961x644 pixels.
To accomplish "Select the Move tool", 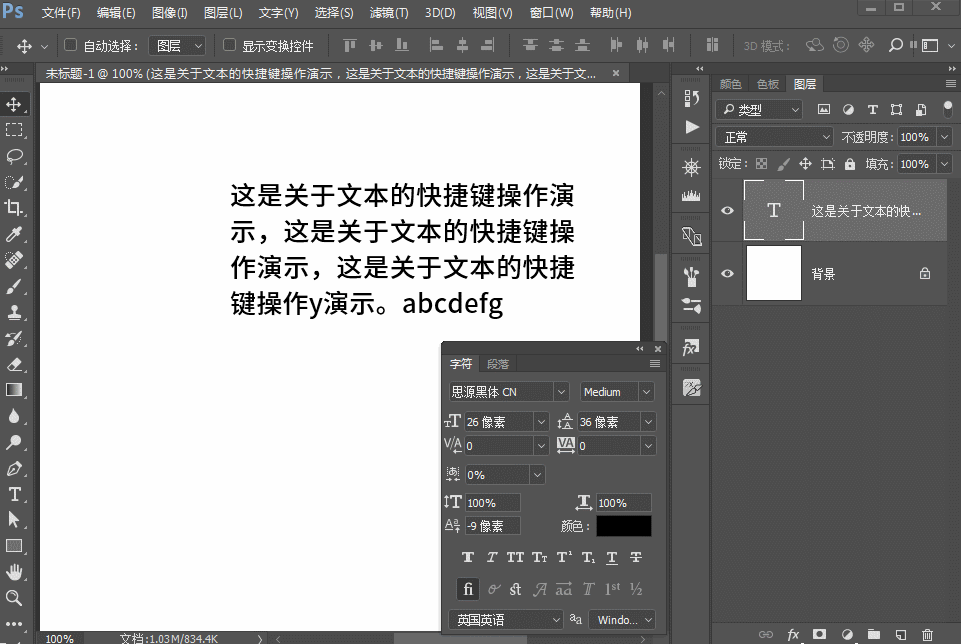I will tap(15, 103).
